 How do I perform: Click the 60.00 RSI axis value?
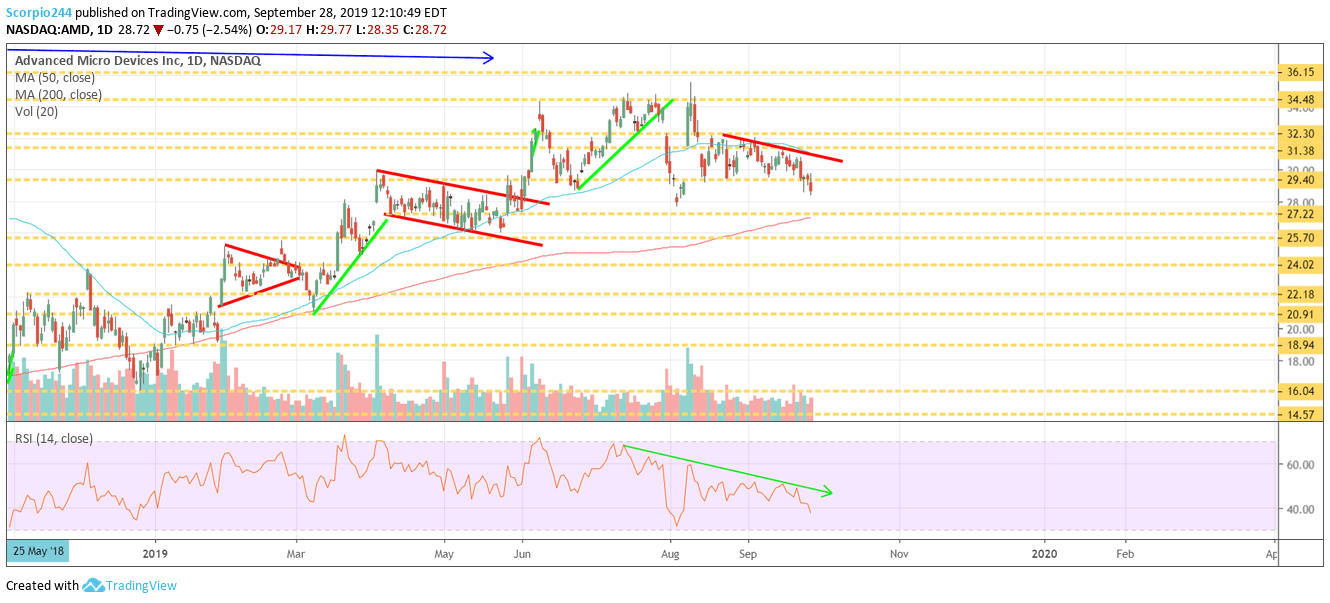[1298, 464]
